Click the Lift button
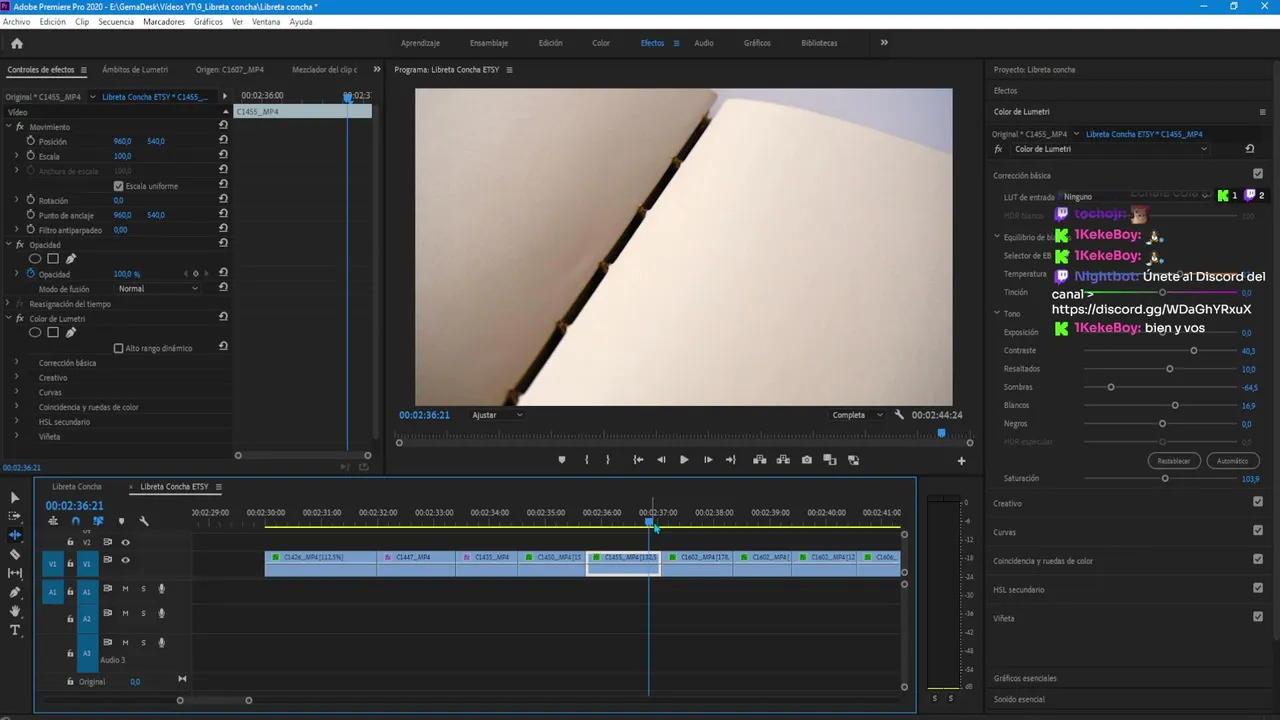Image resolution: width=1280 pixels, height=720 pixels. click(760, 460)
